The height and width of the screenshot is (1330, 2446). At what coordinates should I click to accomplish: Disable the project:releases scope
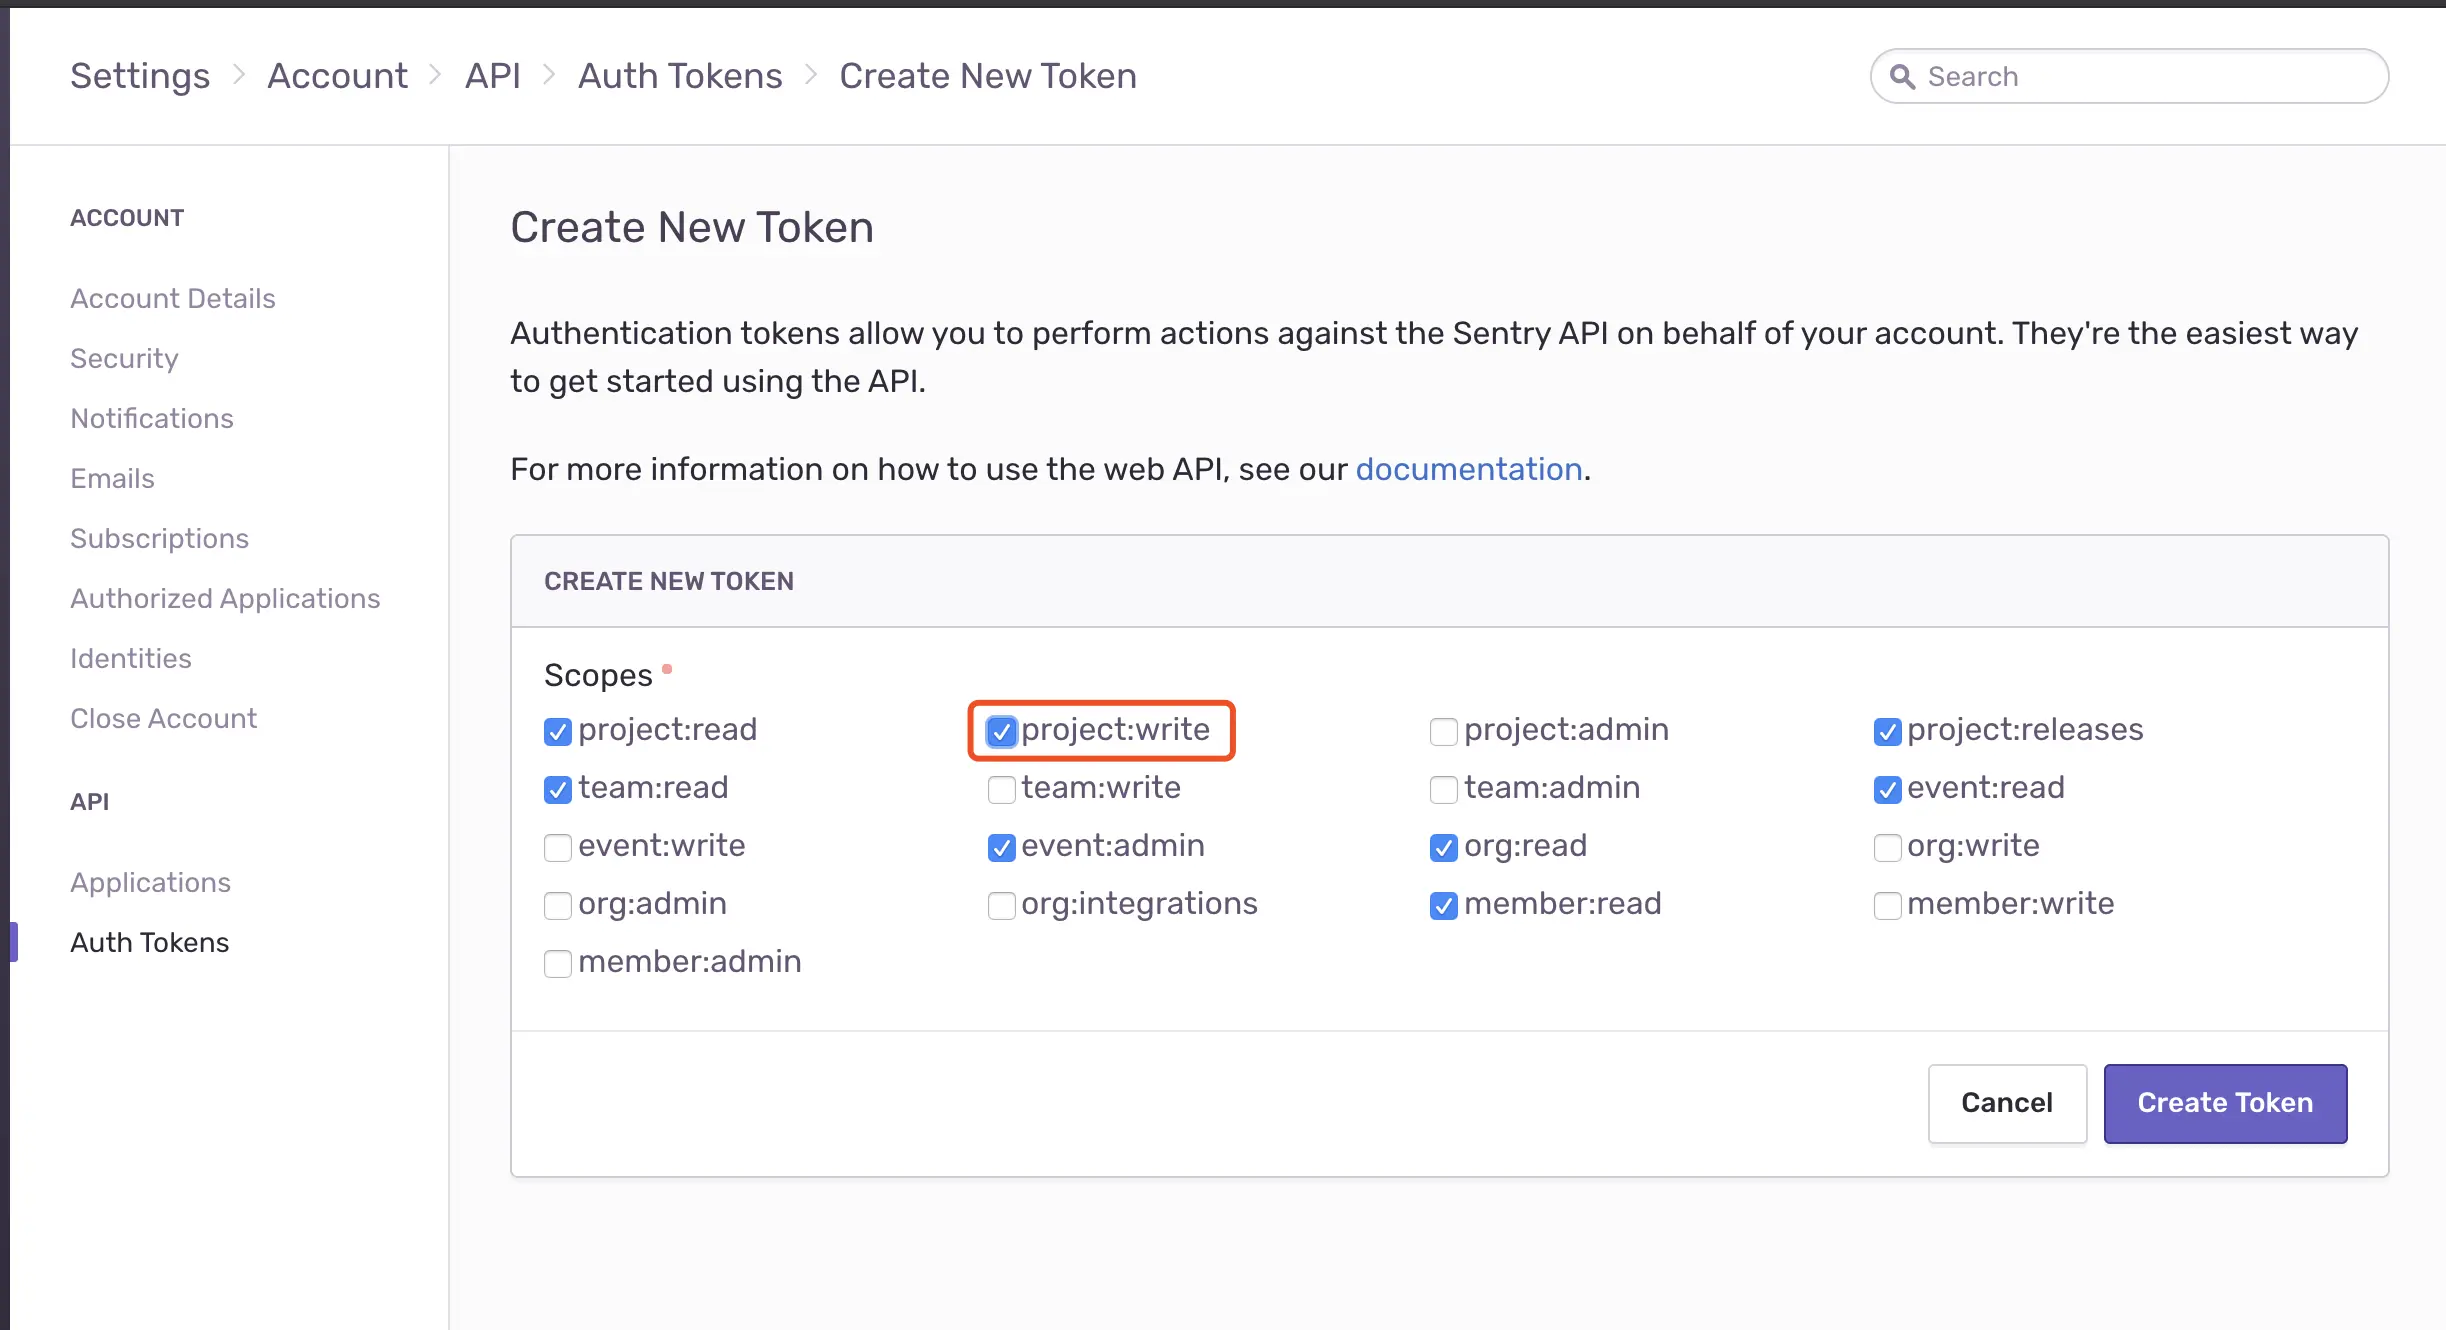click(x=1887, y=732)
